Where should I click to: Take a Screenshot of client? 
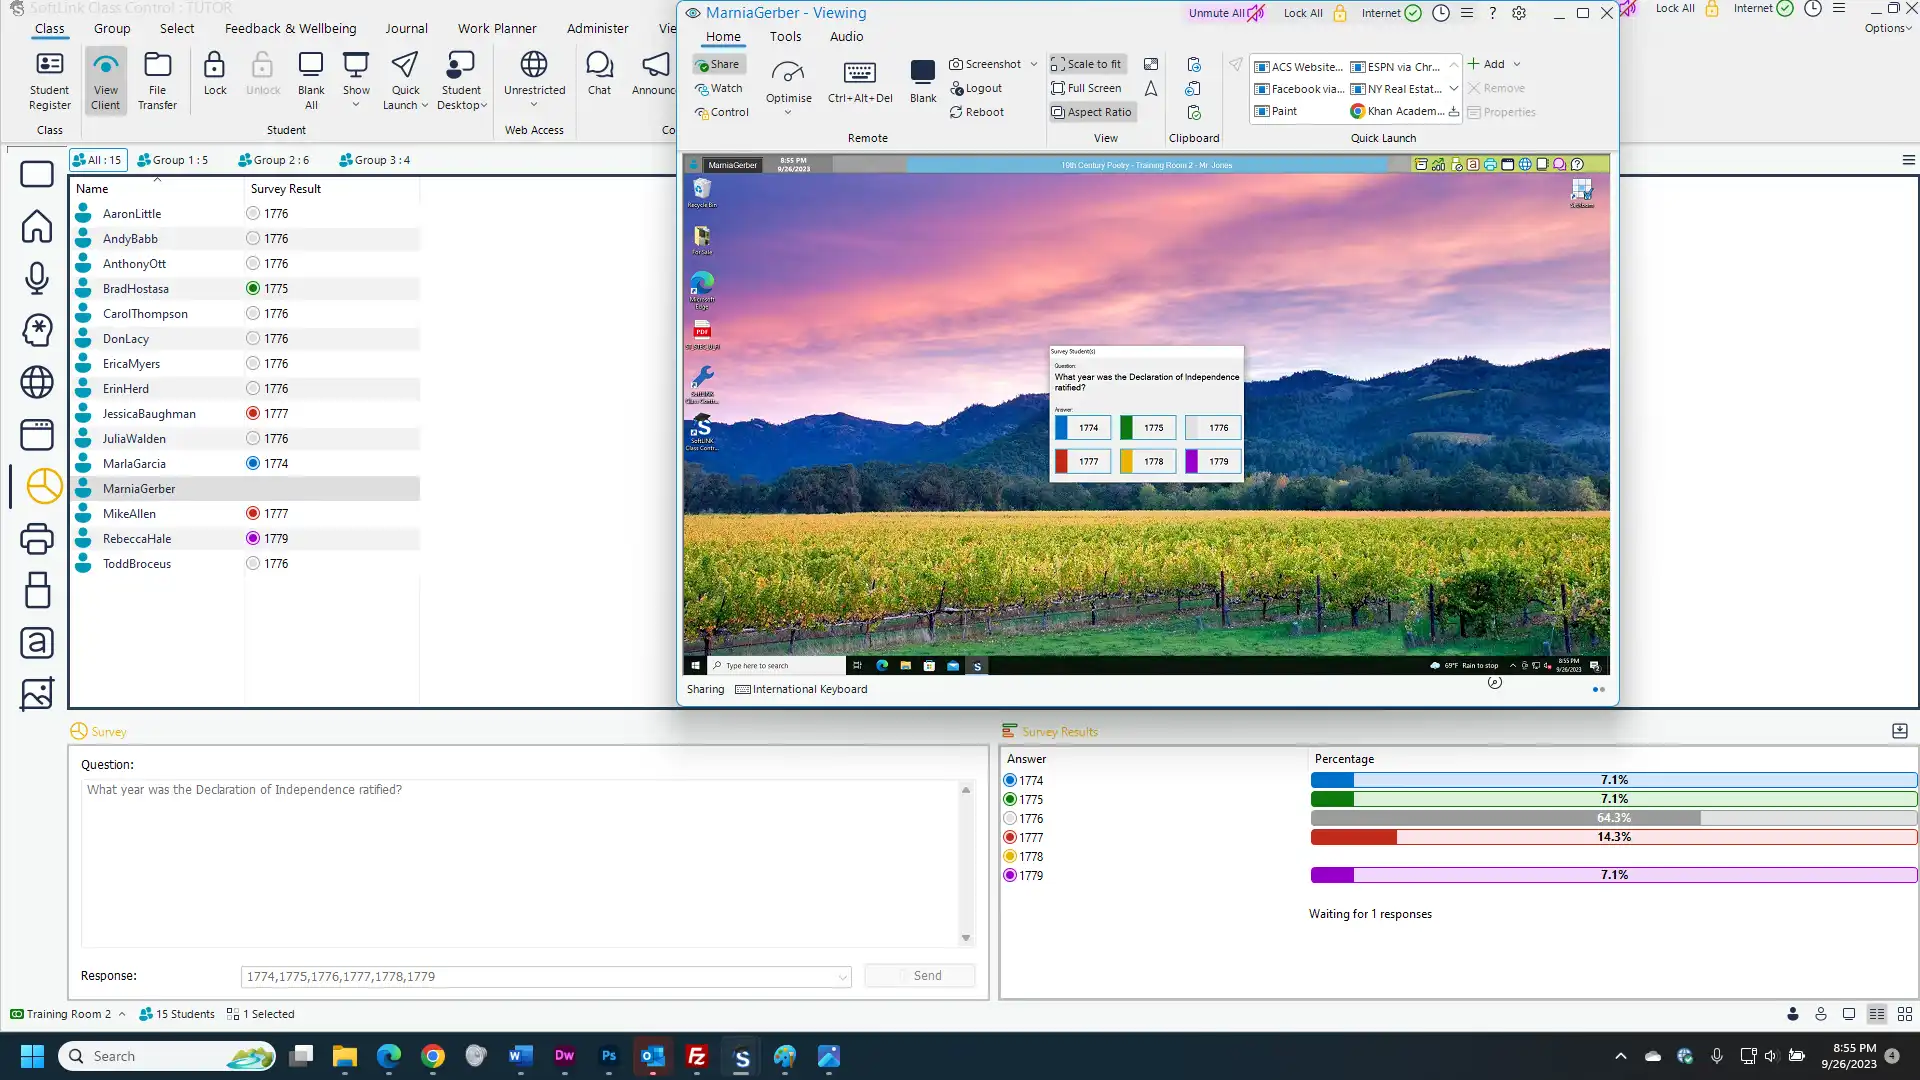tap(985, 64)
